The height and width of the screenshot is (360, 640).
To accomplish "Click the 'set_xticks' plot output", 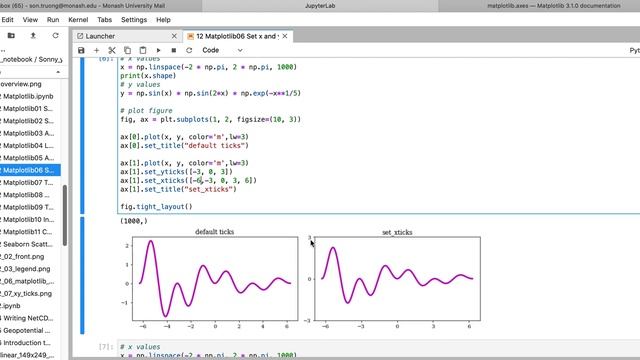I will (x=393, y=278).
